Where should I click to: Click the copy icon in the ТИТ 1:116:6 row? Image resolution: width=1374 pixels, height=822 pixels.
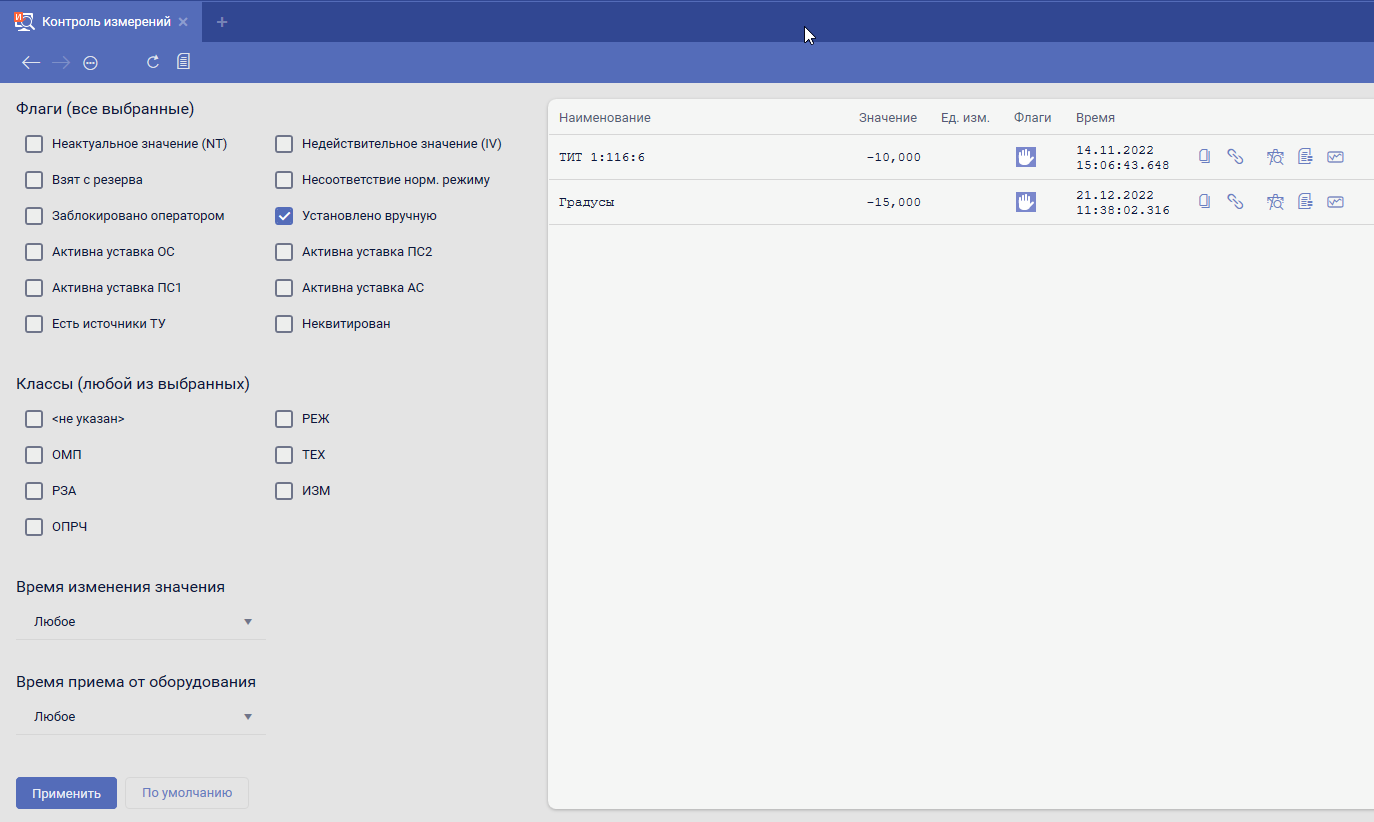tap(1205, 157)
